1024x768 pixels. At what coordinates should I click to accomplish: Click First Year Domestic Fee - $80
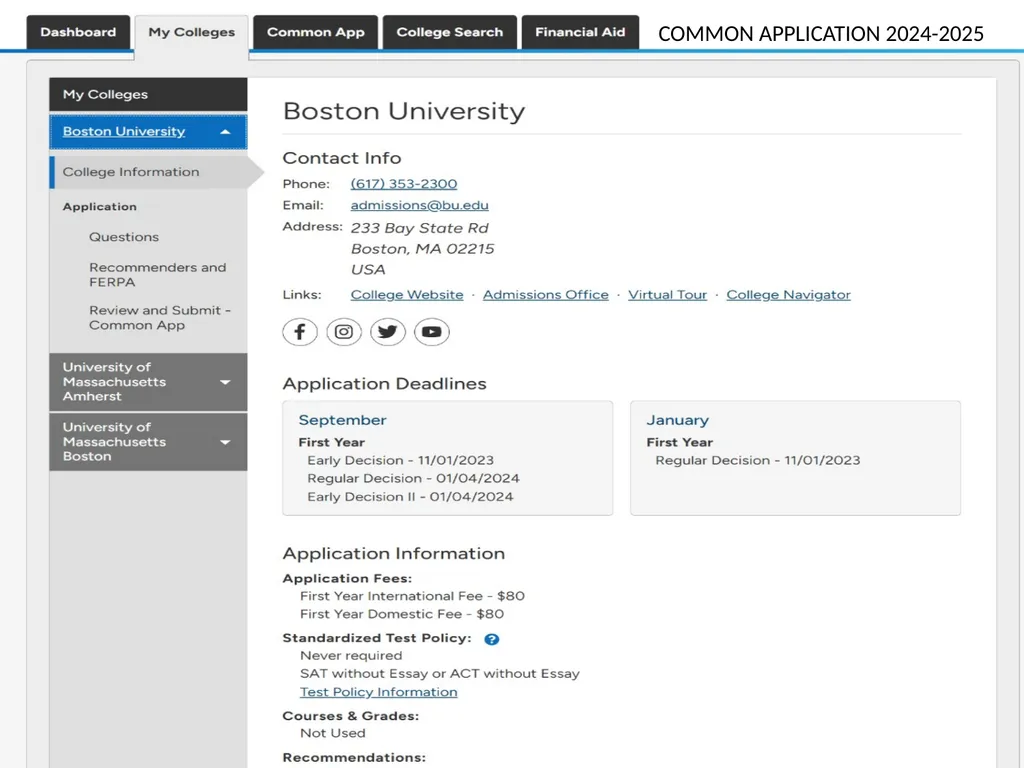(402, 614)
